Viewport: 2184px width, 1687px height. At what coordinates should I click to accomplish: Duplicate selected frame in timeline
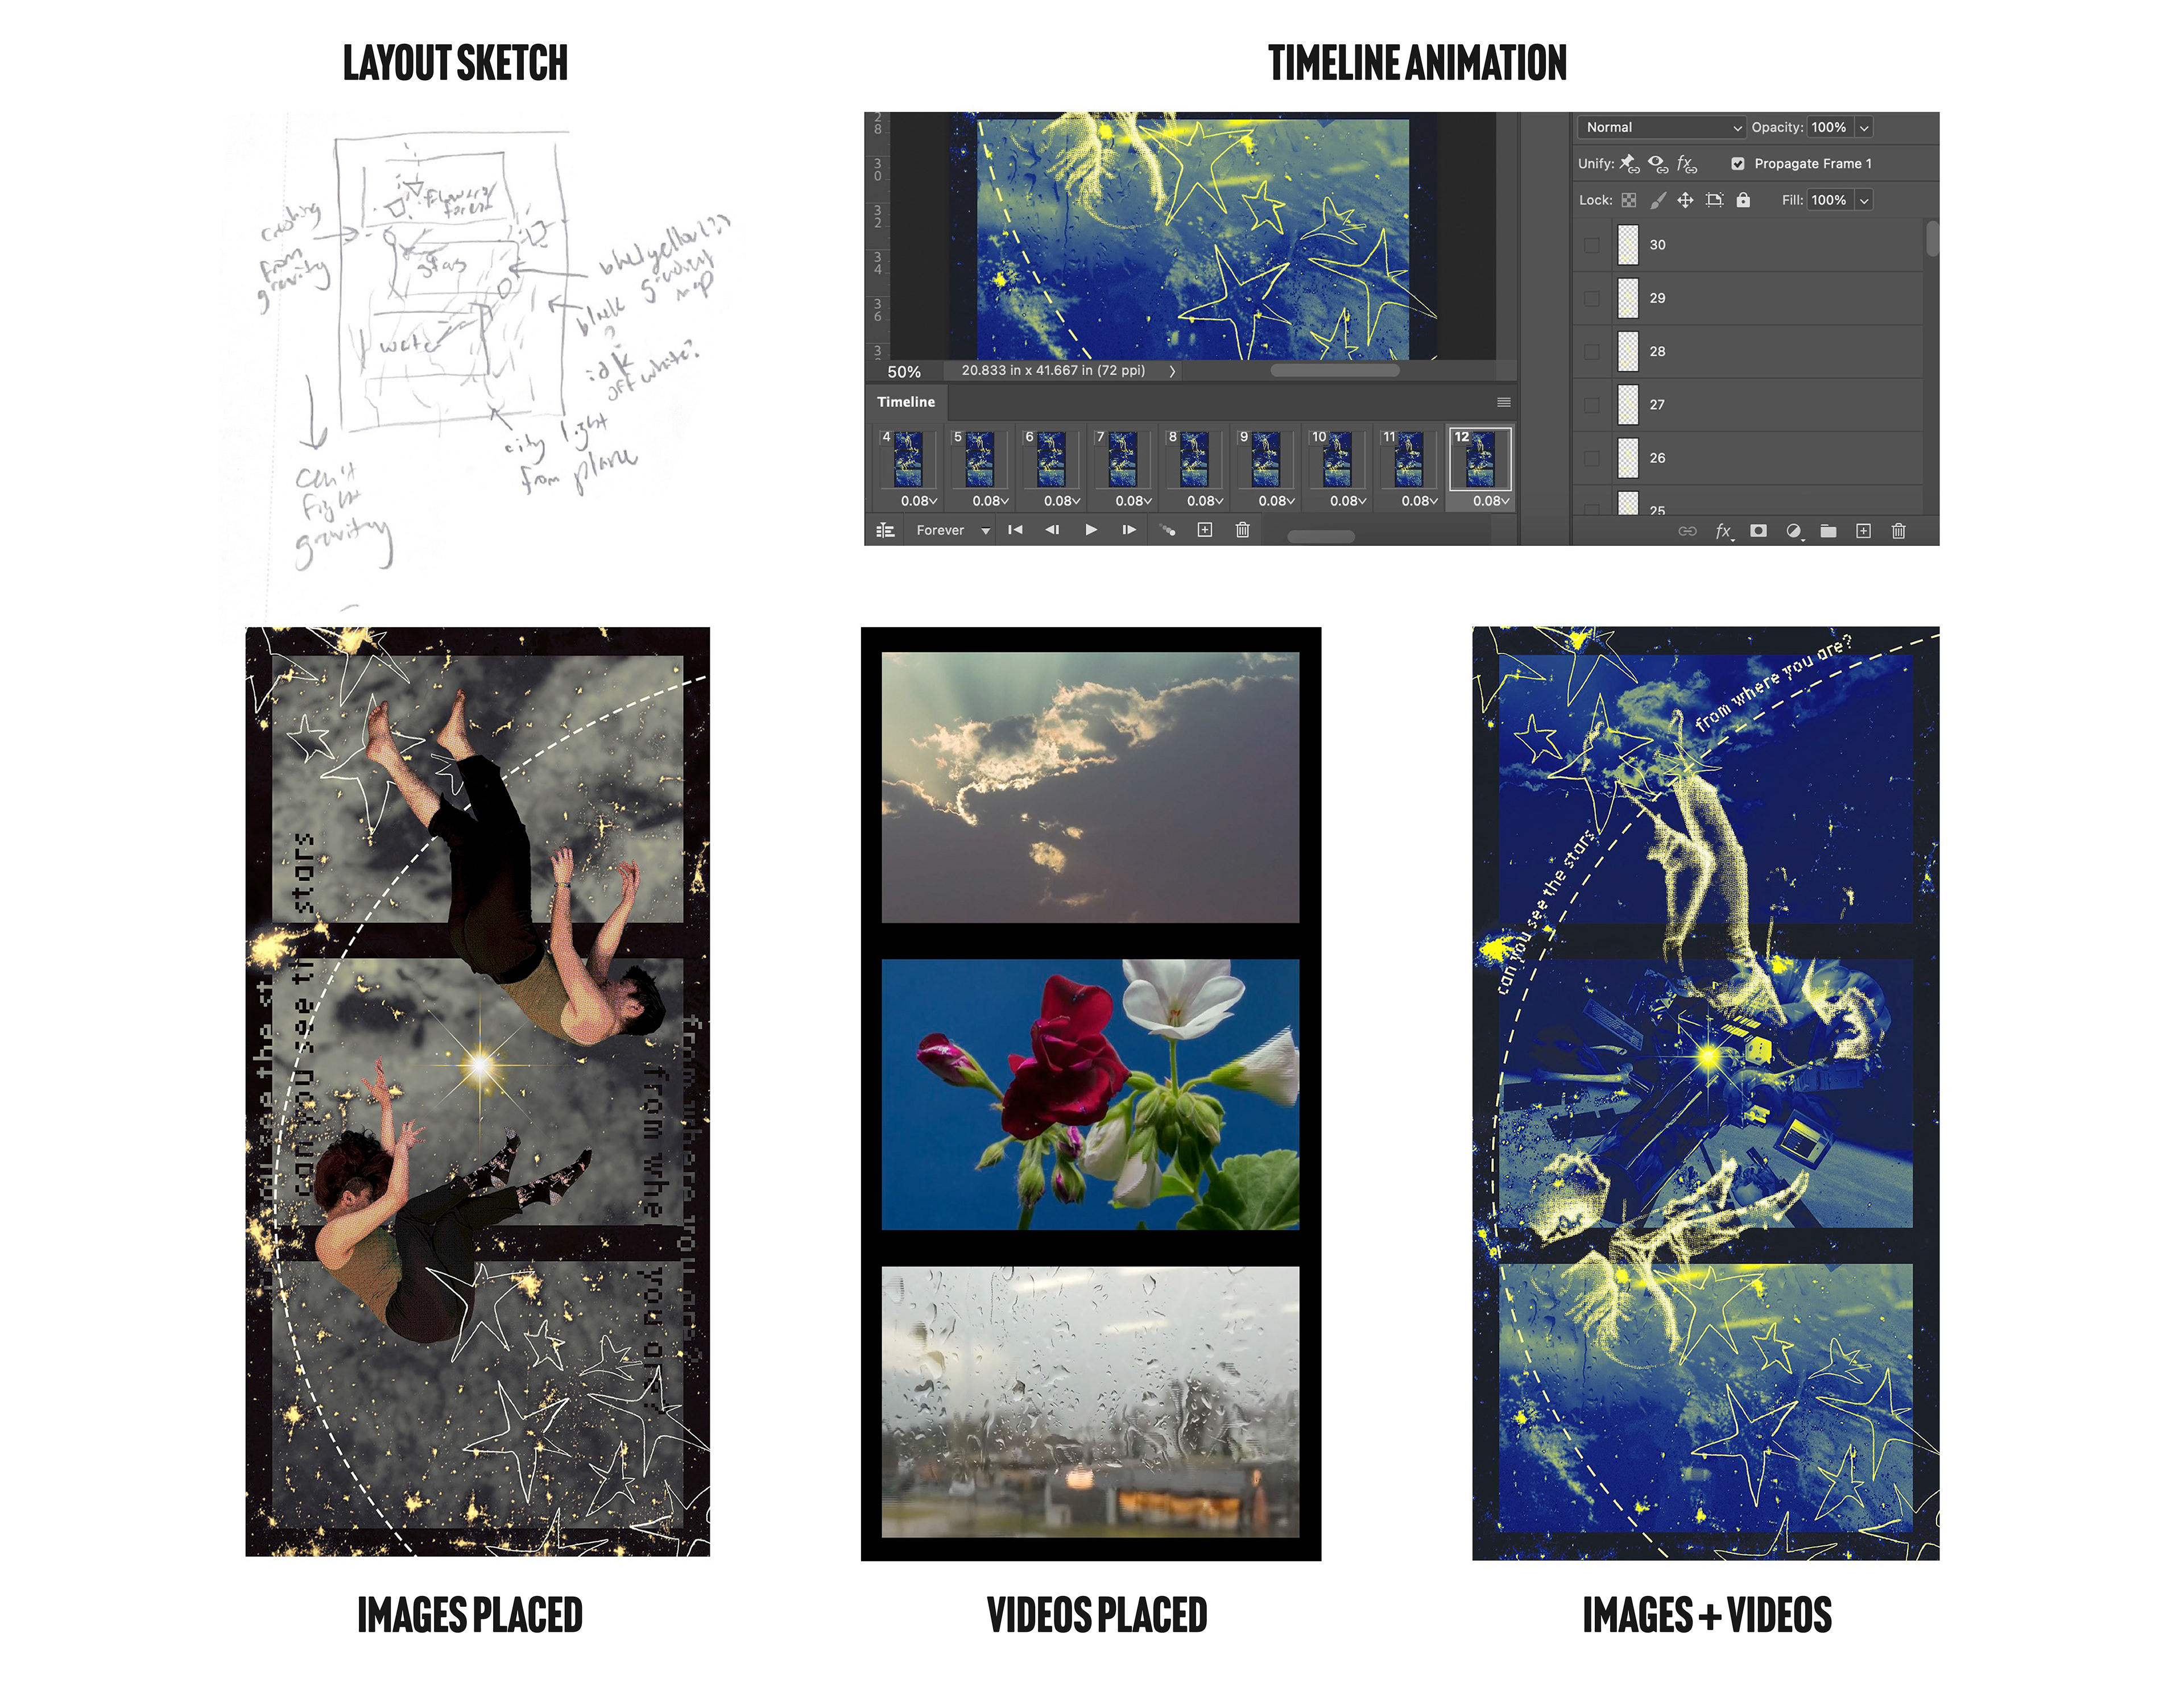pos(1205,530)
